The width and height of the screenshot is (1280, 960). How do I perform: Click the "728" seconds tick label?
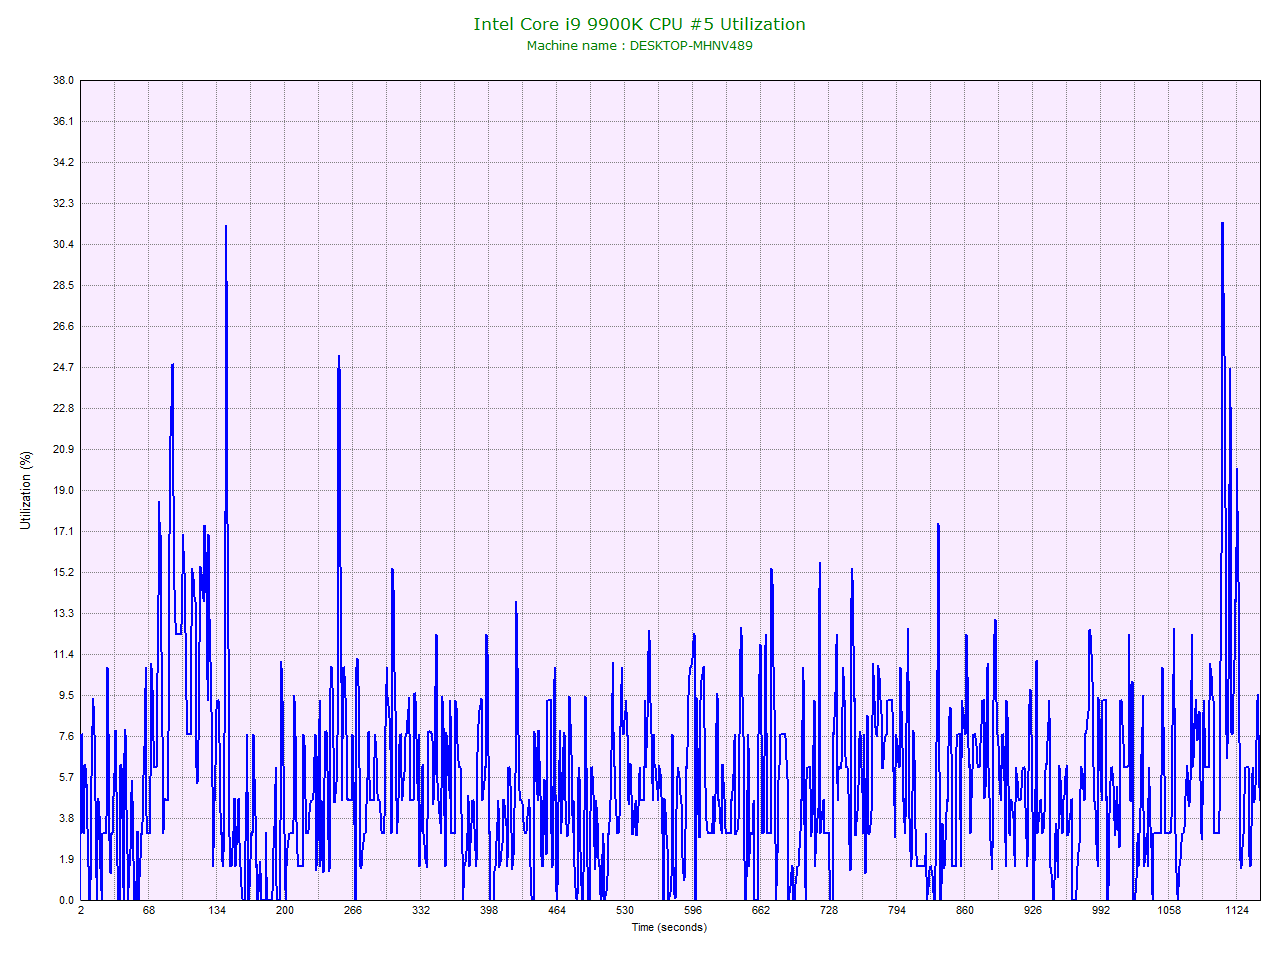tap(829, 911)
